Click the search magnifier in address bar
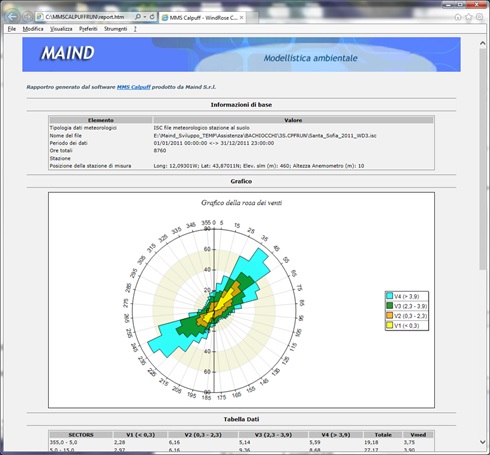 tap(138, 17)
